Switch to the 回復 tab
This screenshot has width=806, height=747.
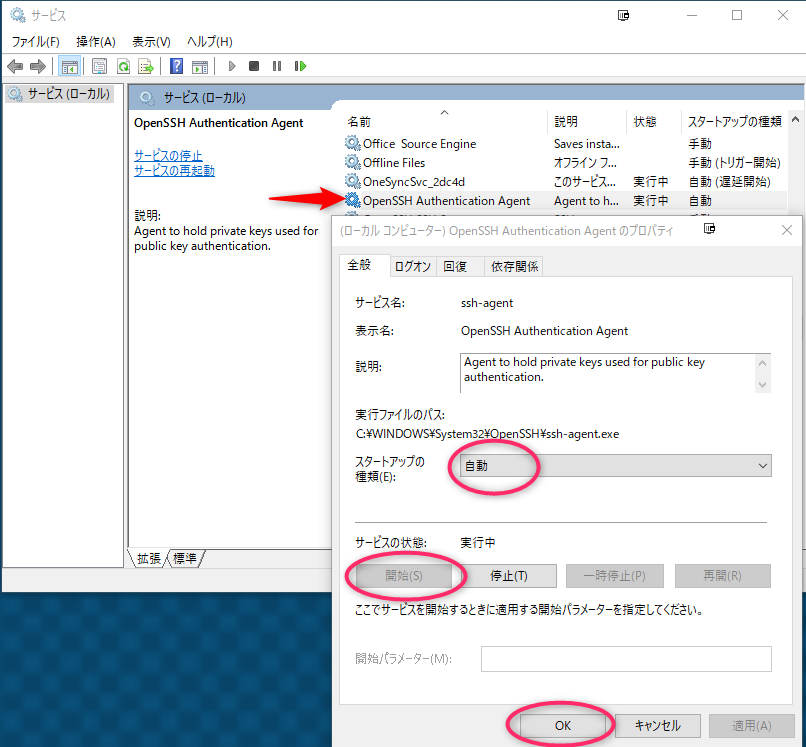click(459, 266)
